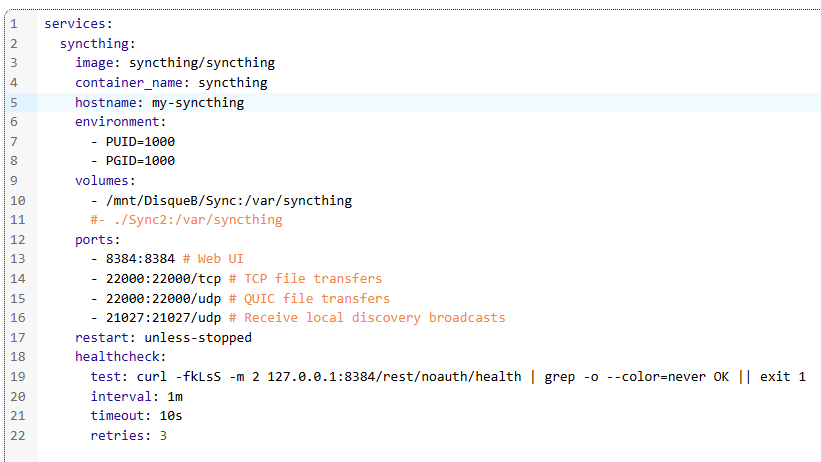Click the 'my-syncthing' hostname value
This screenshot has width=821, height=462.
pos(198,103)
